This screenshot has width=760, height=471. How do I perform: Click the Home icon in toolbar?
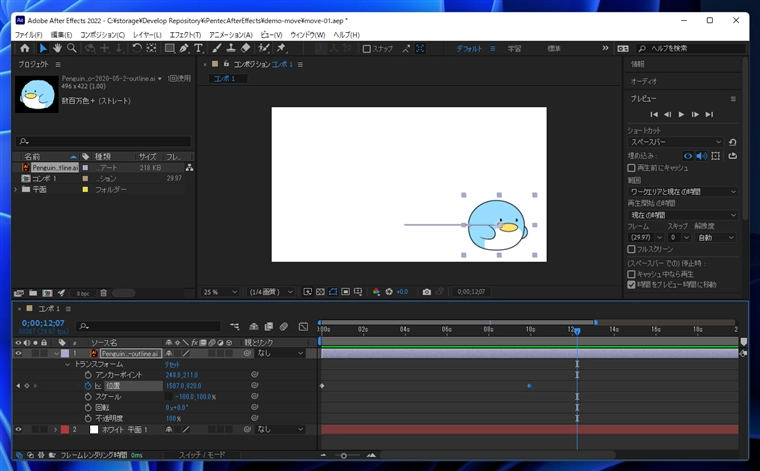point(25,48)
